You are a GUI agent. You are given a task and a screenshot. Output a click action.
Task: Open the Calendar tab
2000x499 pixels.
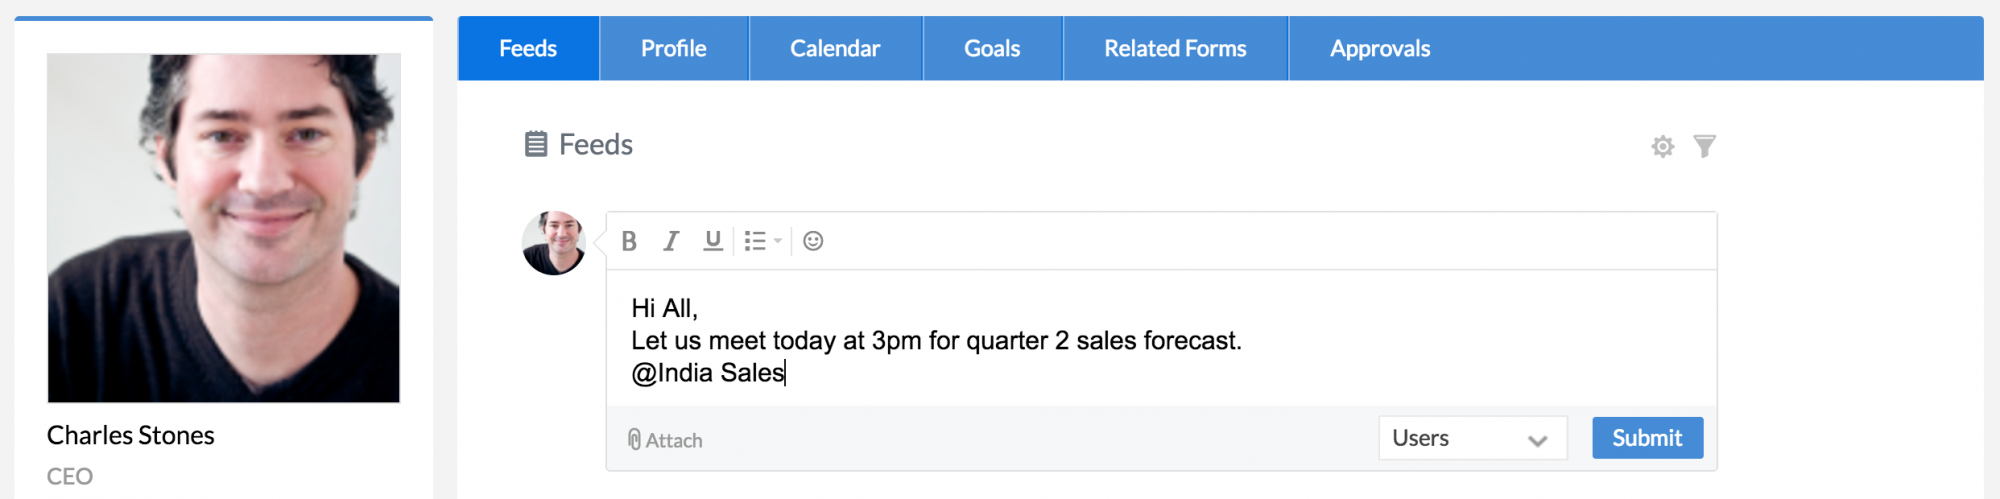pos(835,48)
